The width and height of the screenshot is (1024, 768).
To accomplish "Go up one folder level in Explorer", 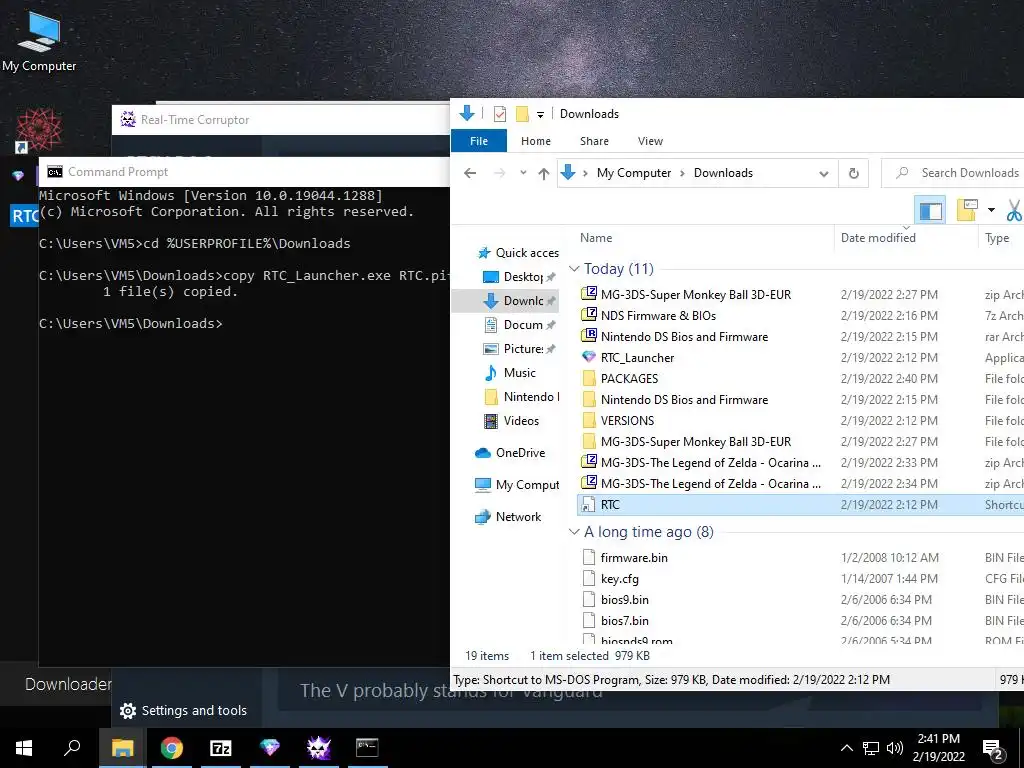I will click(x=543, y=173).
